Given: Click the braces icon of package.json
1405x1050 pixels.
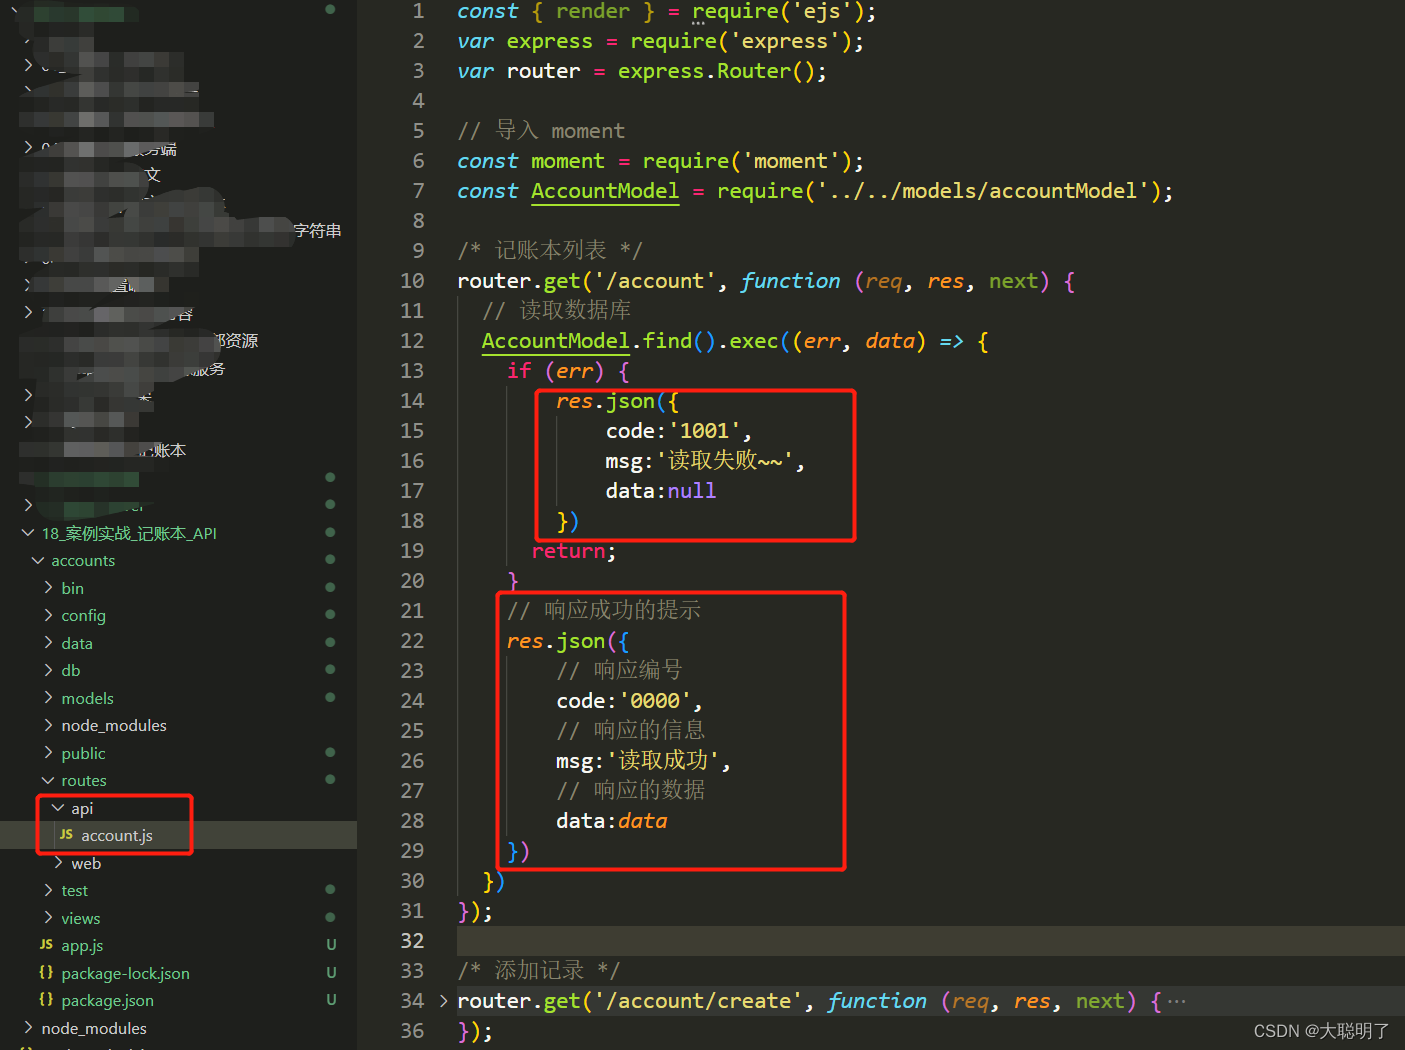Looking at the screenshot, I should click(46, 1000).
